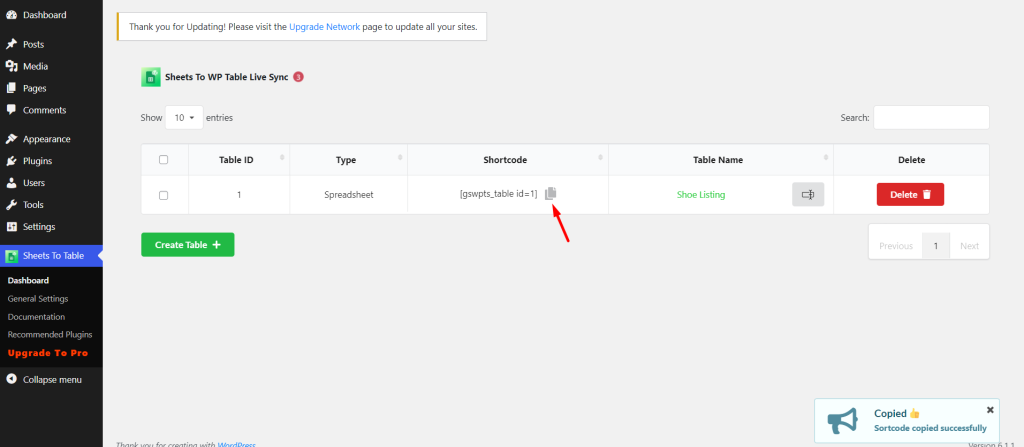Open the Shoe Listing table link

[701, 195]
